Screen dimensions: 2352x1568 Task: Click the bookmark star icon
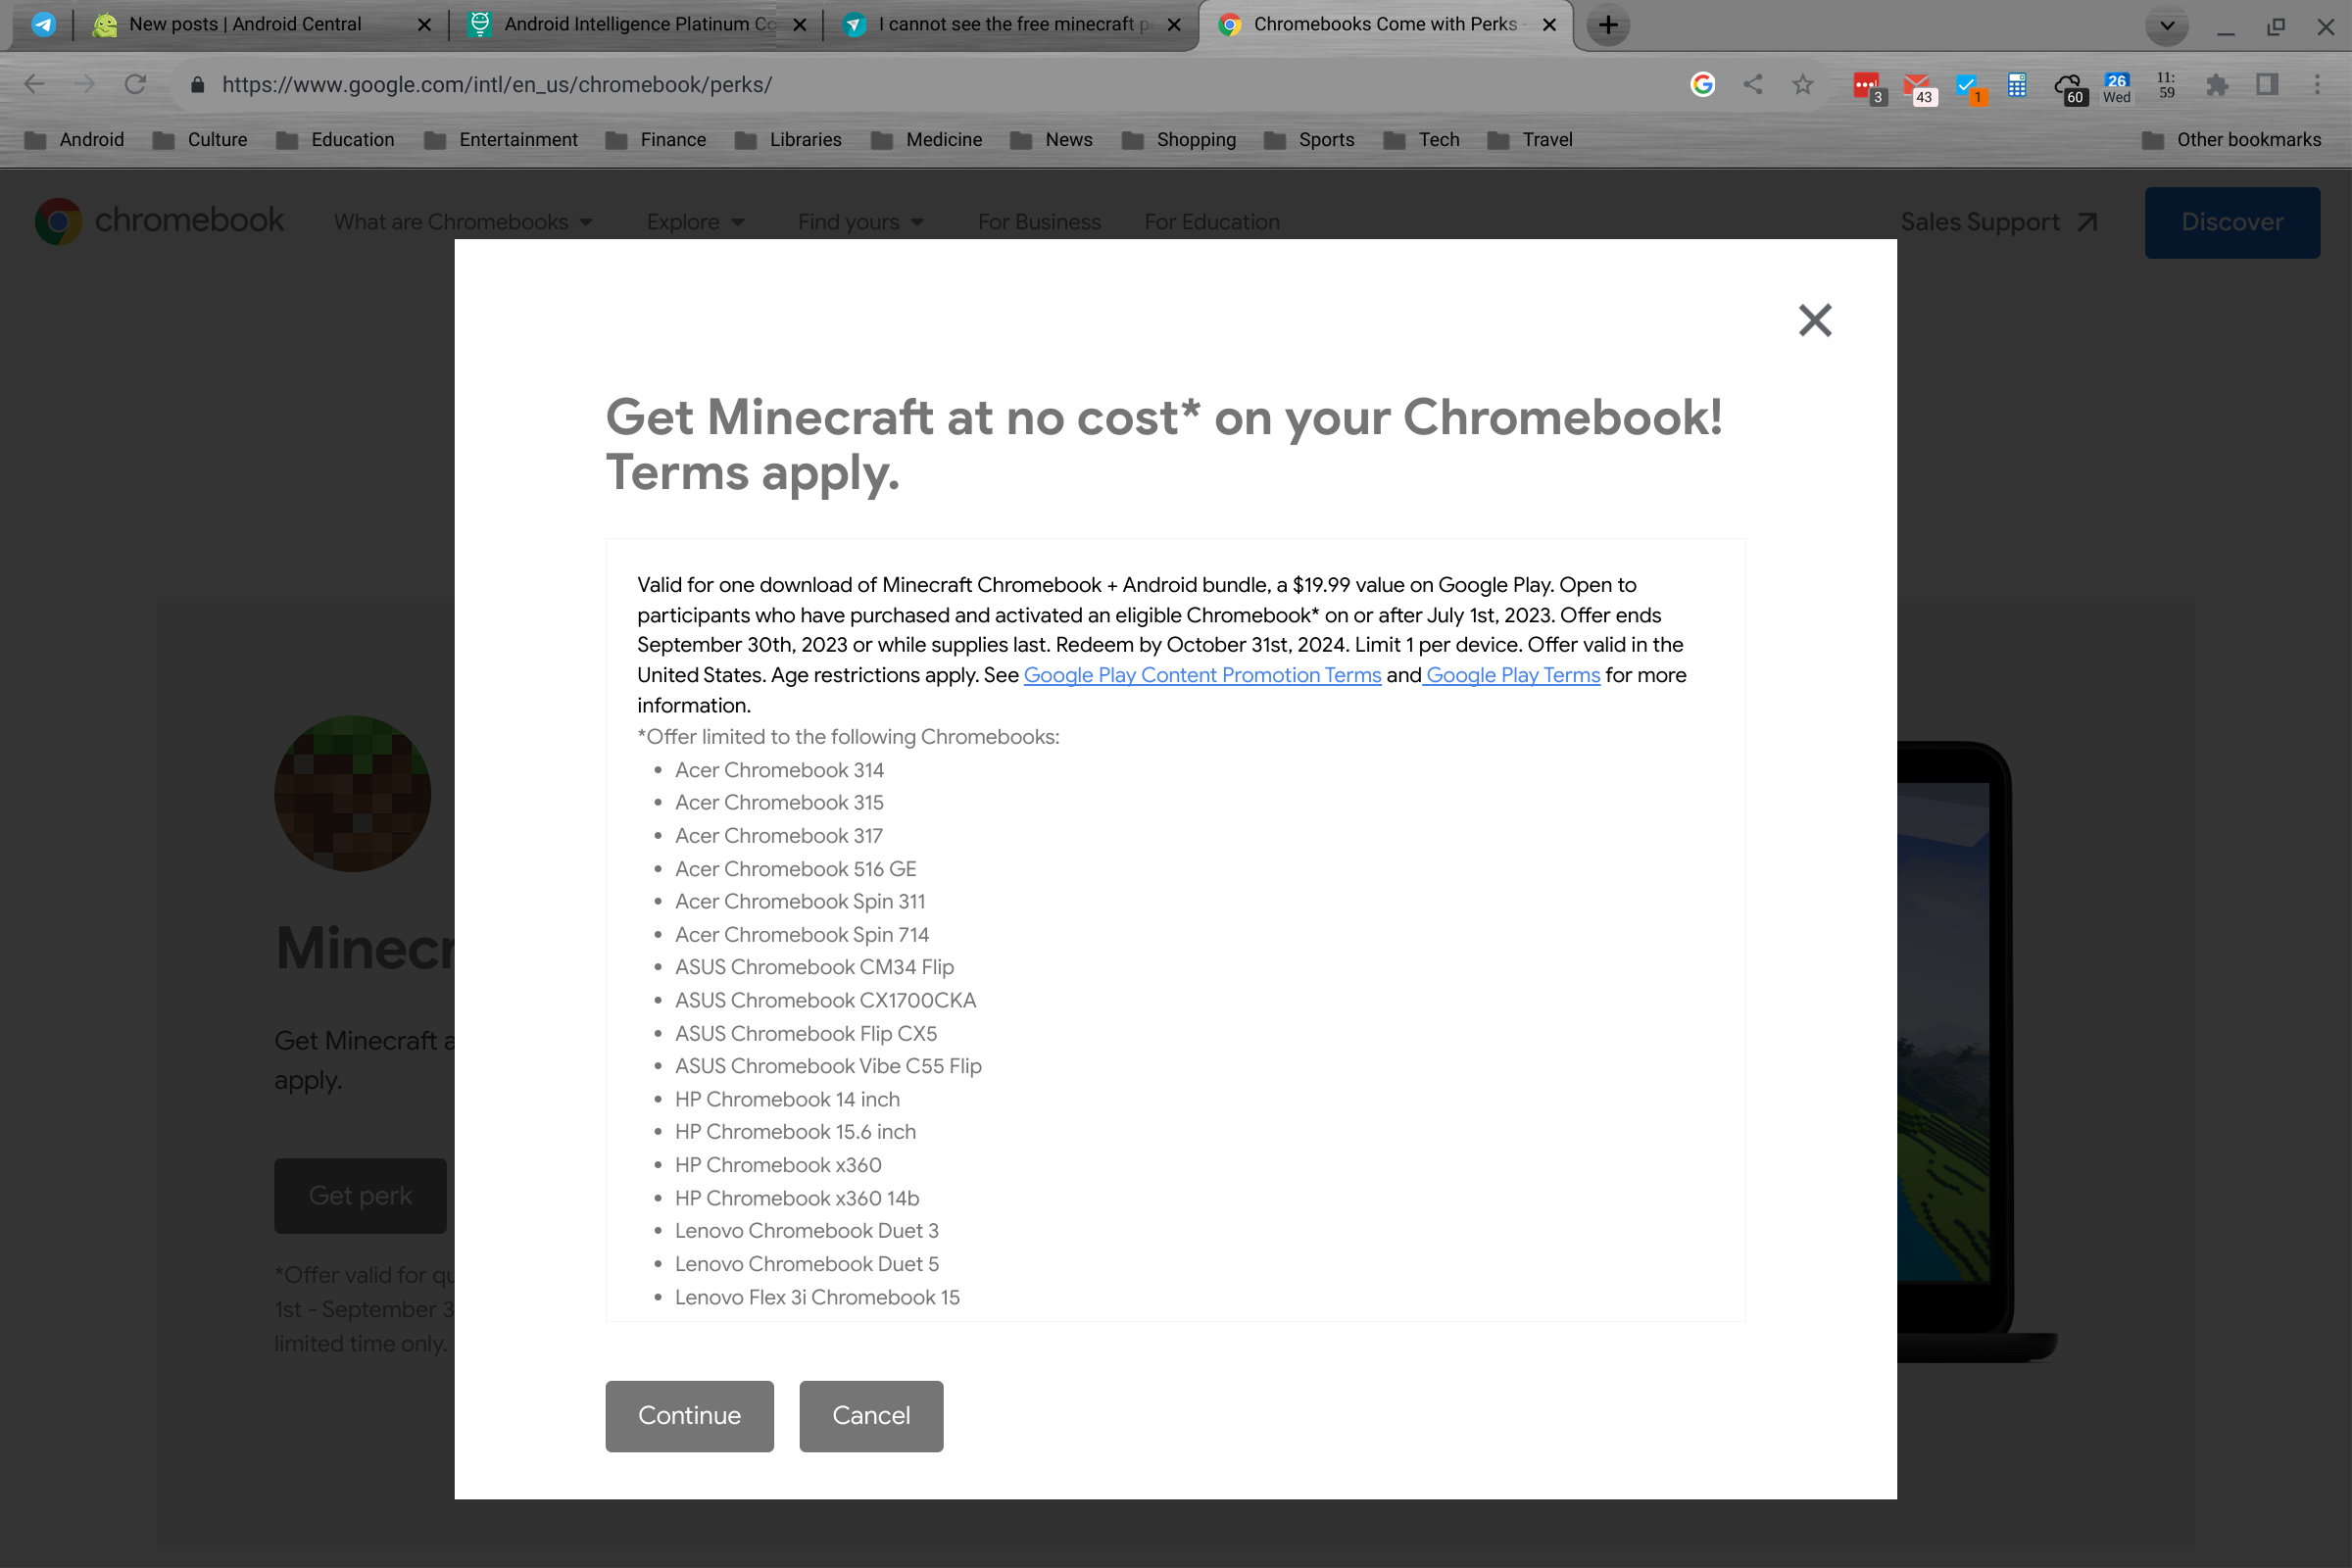tap(1802, 84)
